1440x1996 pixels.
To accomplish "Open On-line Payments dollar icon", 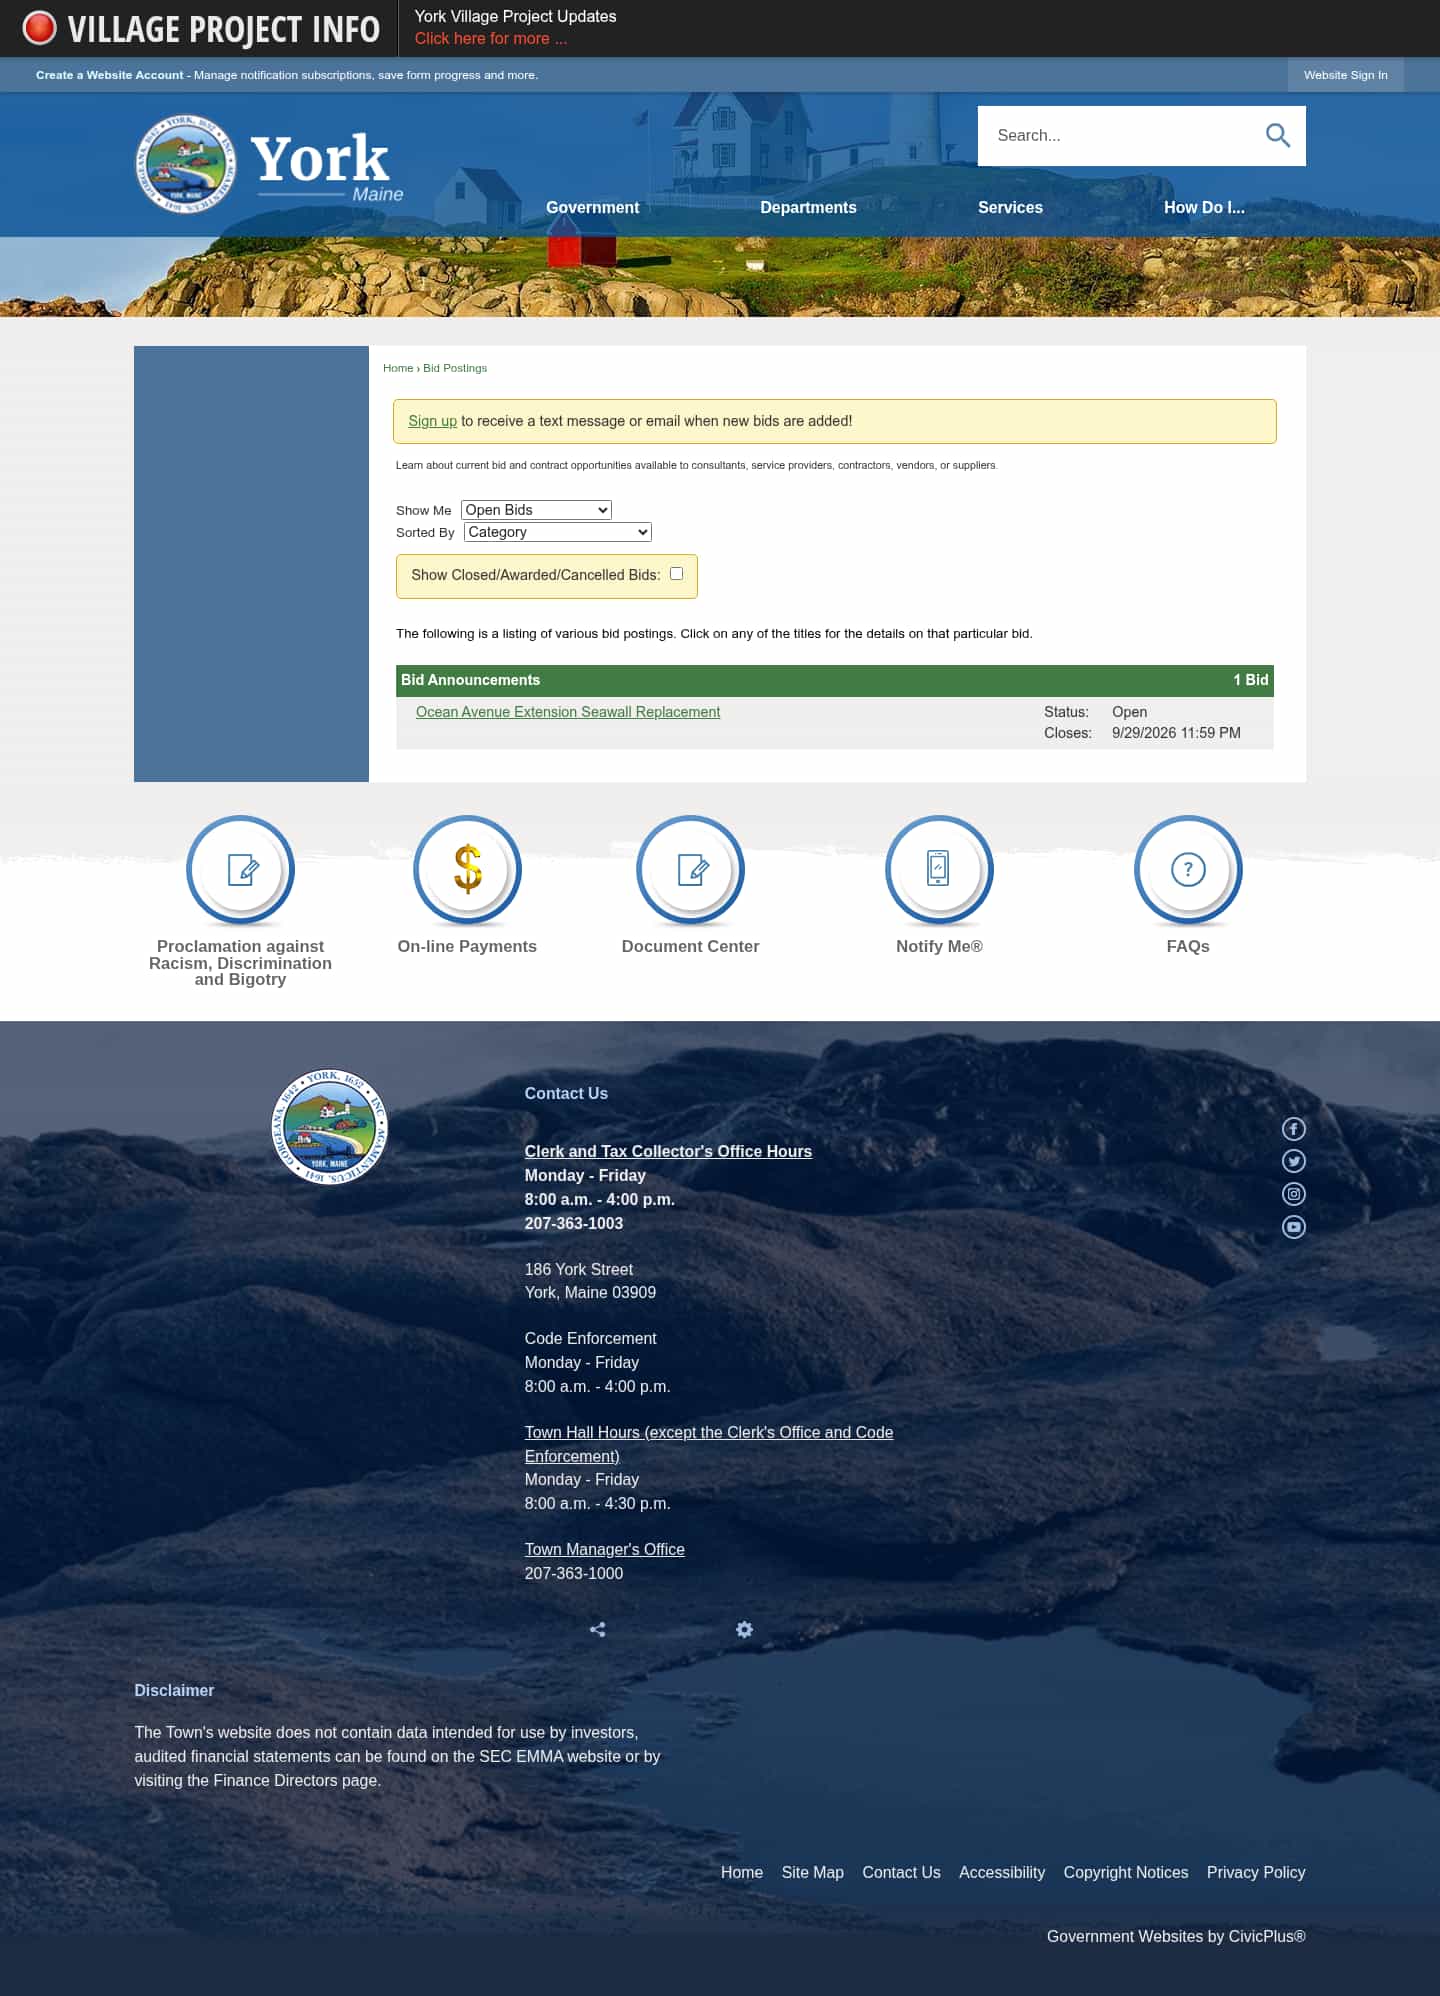I will click(x=467, y=869).
